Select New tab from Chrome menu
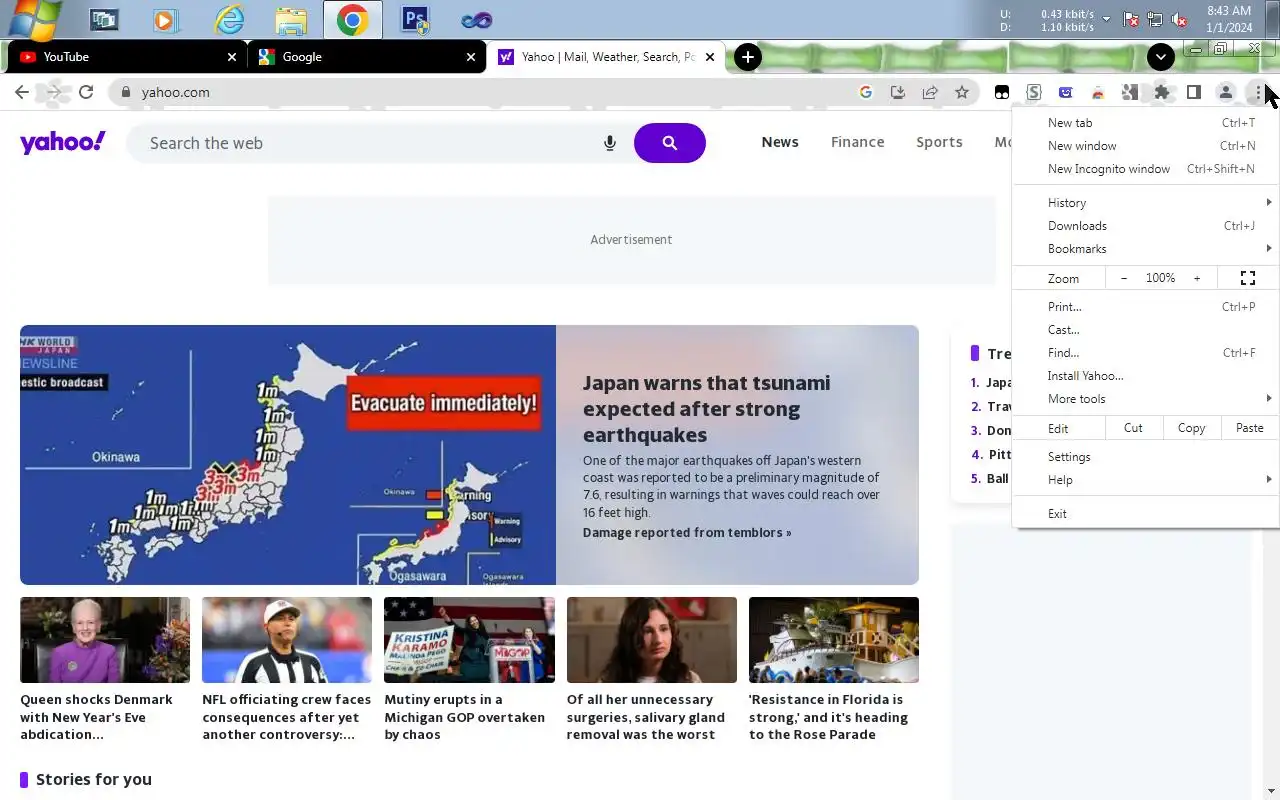Image resolution: width=1280 pixels, height=800 pixels. (x=1146, y=123)
